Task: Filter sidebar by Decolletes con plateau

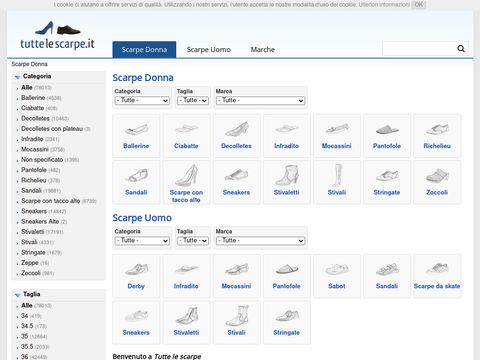Action: pos(52,129)
